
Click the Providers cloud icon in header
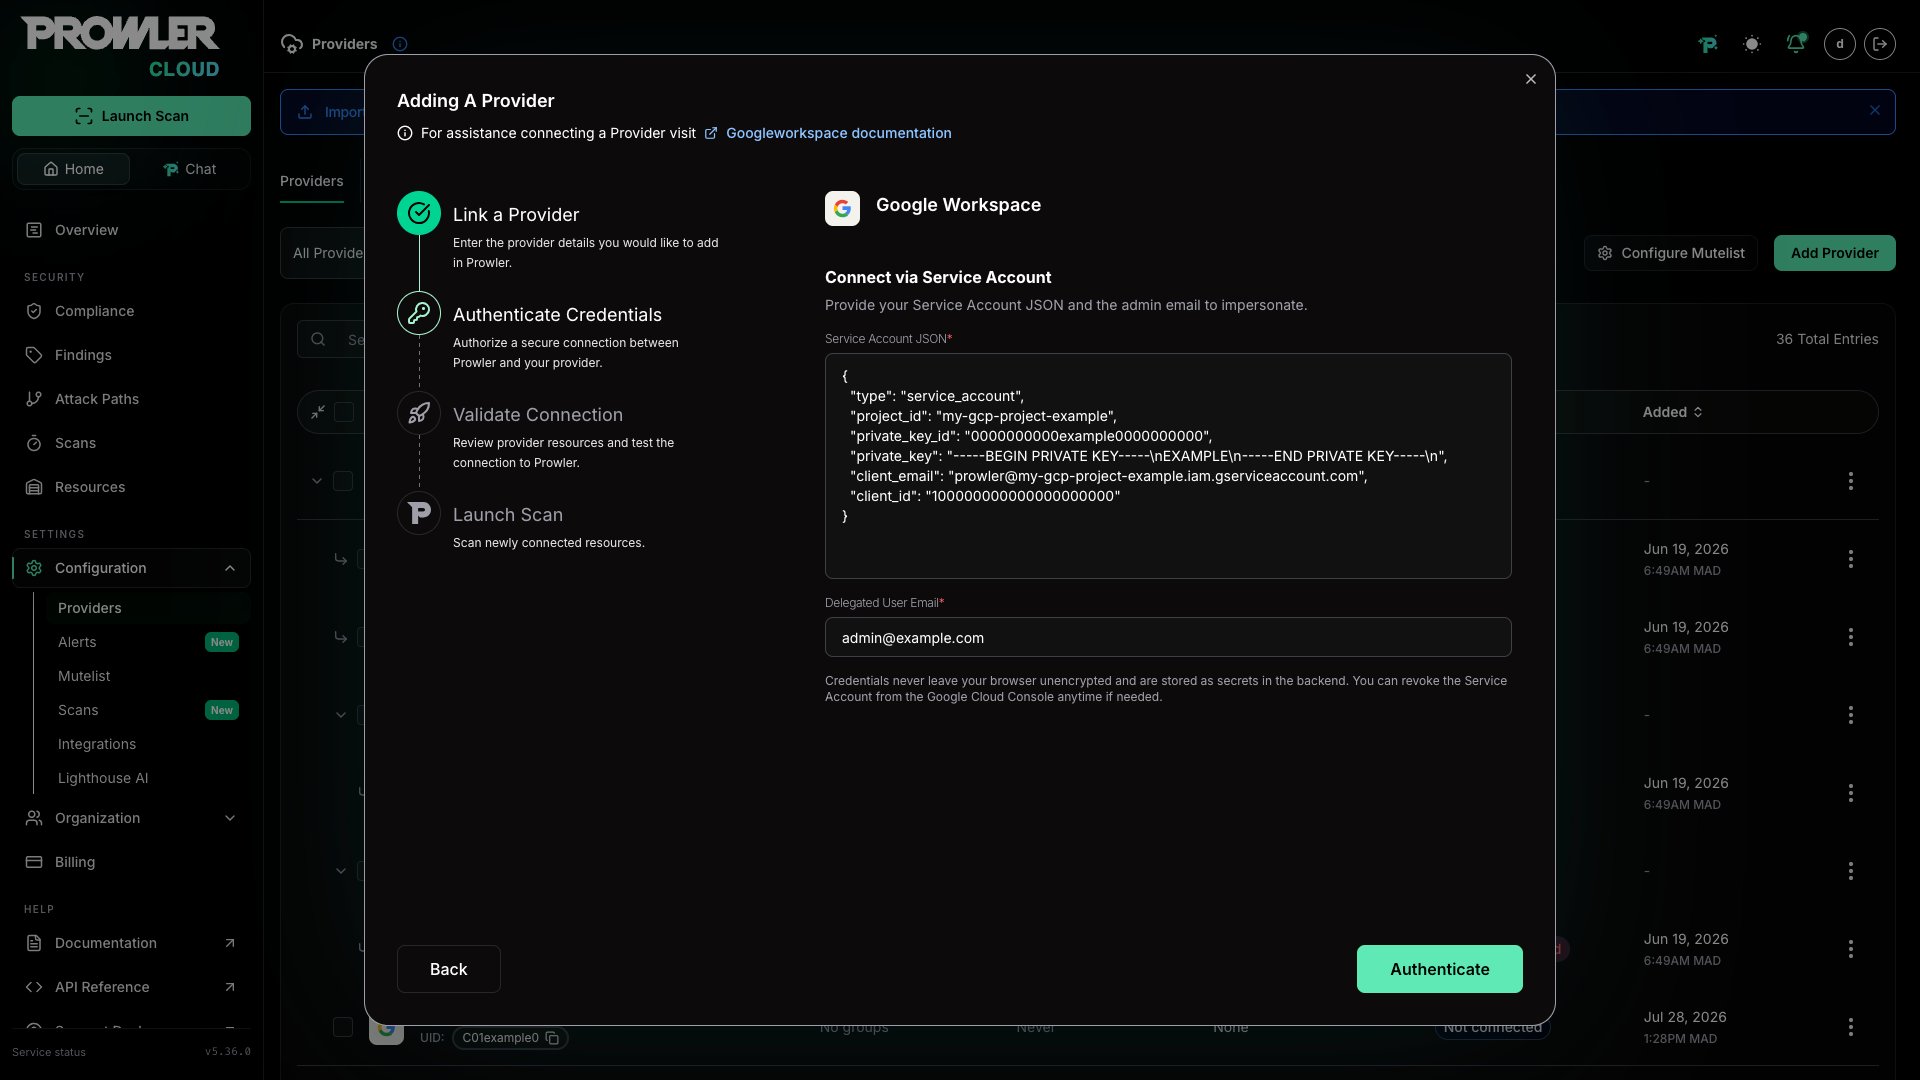[292, 44]
